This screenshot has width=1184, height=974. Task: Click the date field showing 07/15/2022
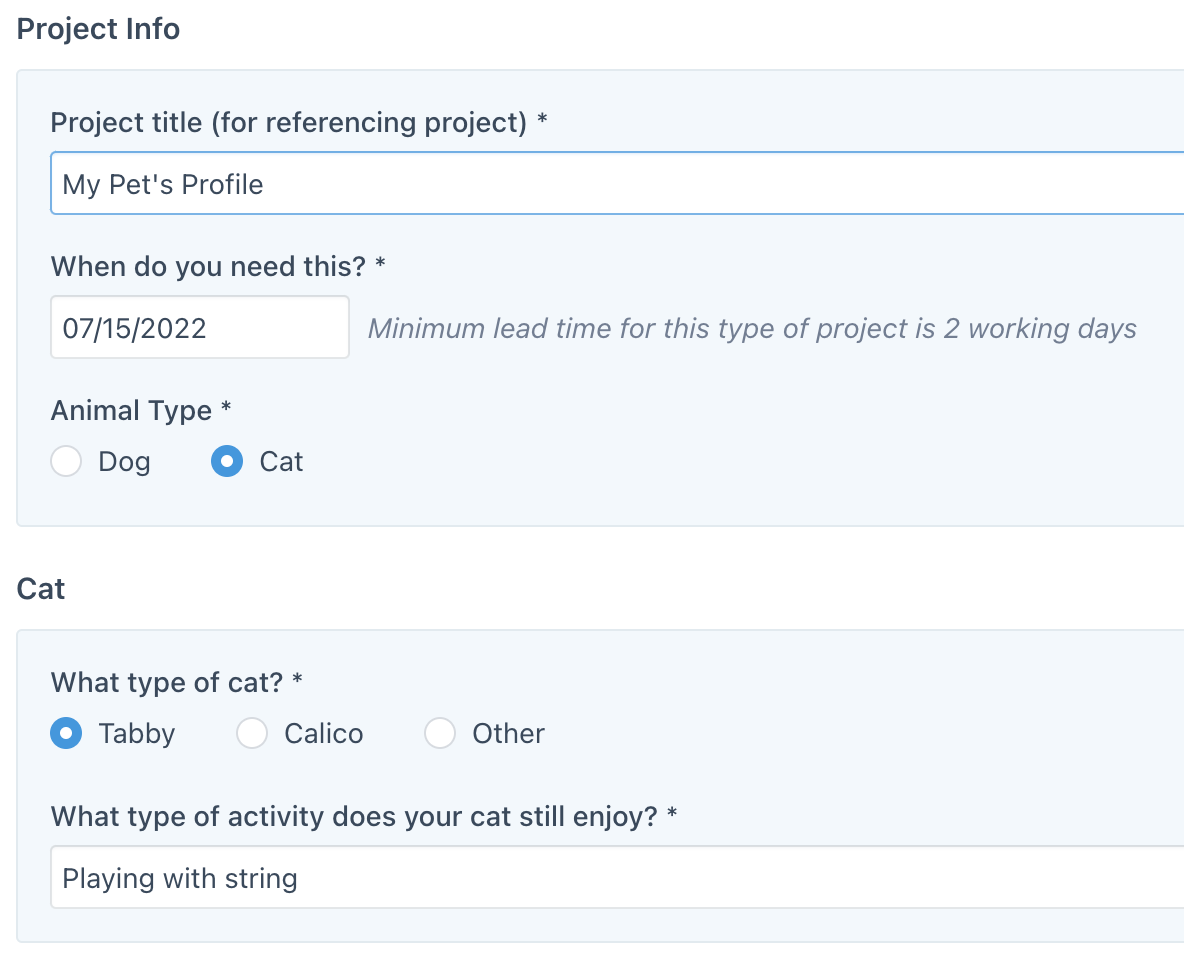[x=199, y=327]
